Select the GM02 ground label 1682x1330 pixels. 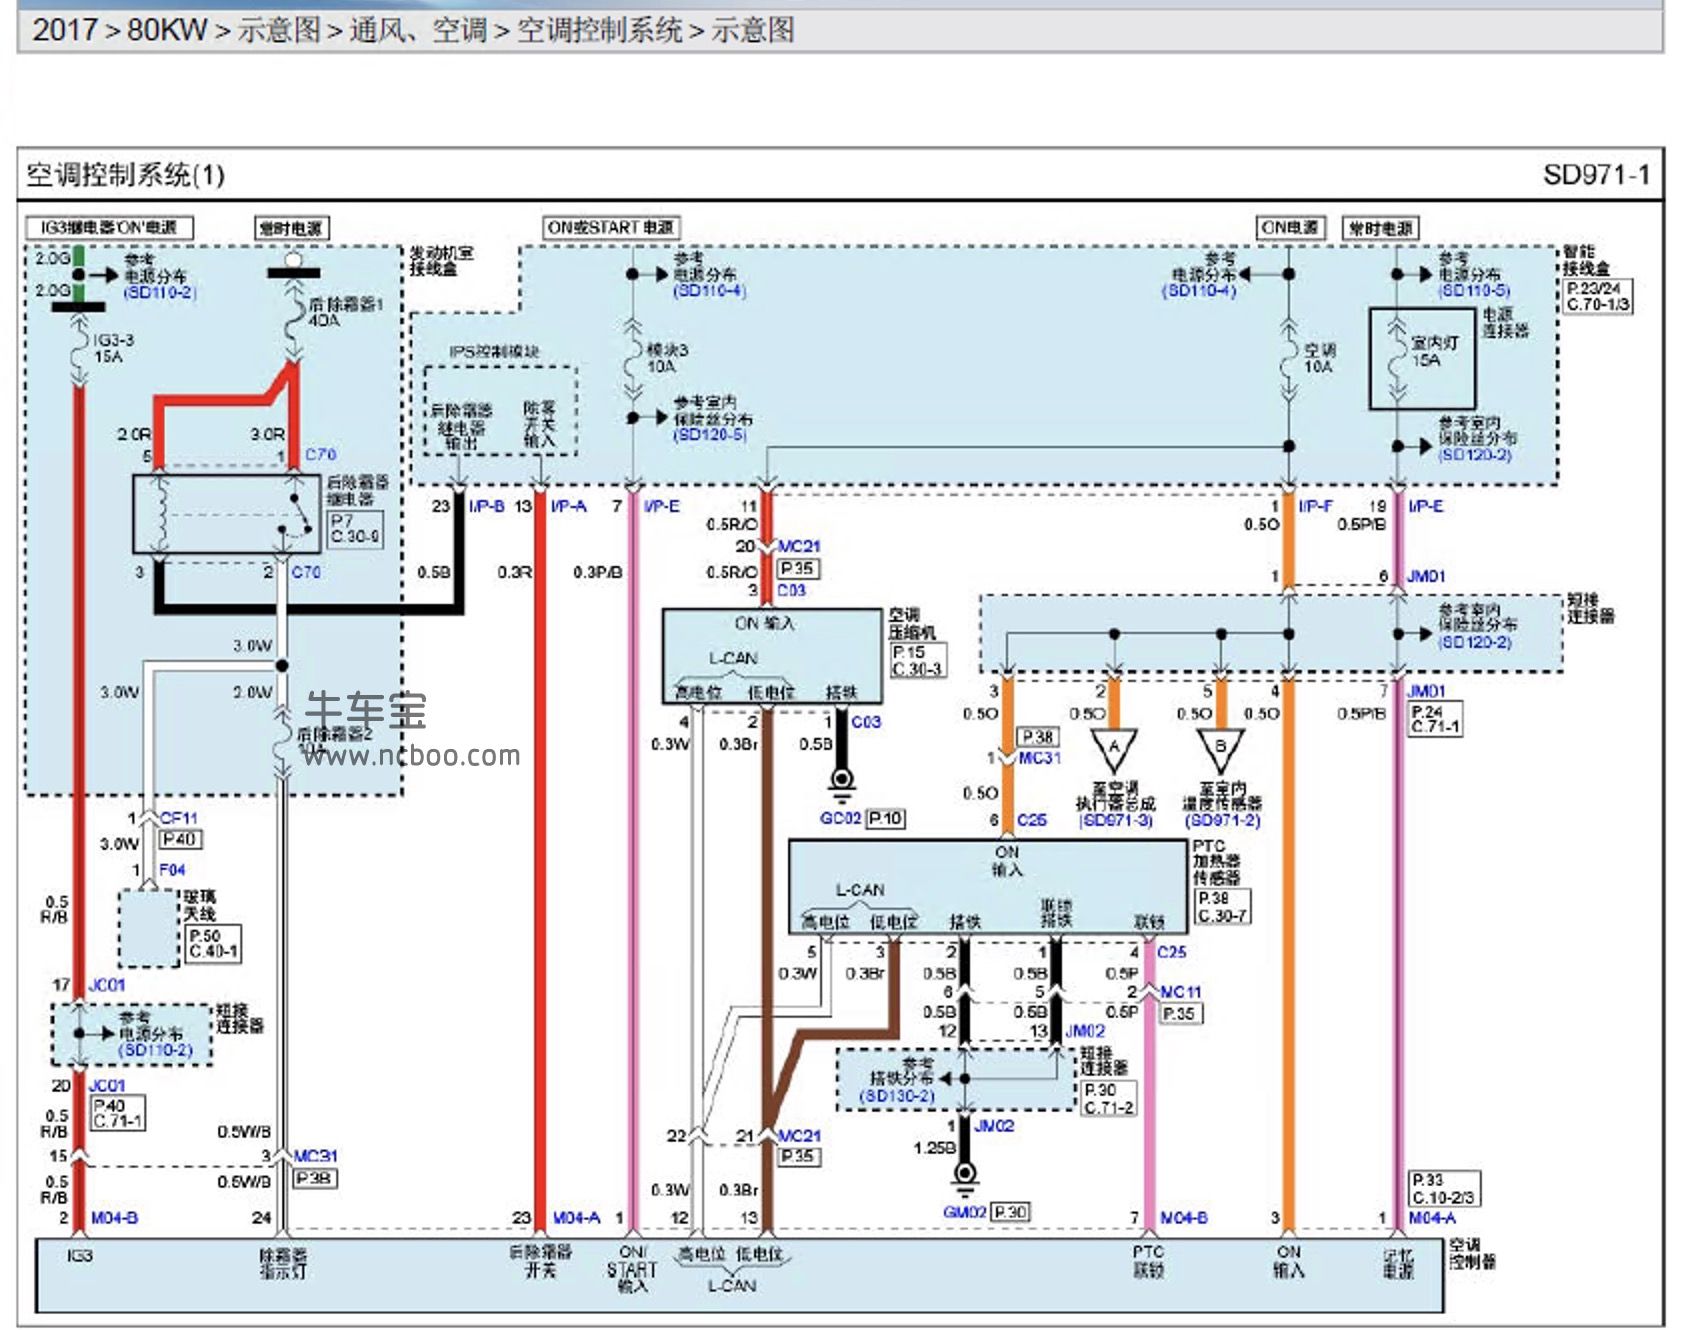click(965, 1212)
